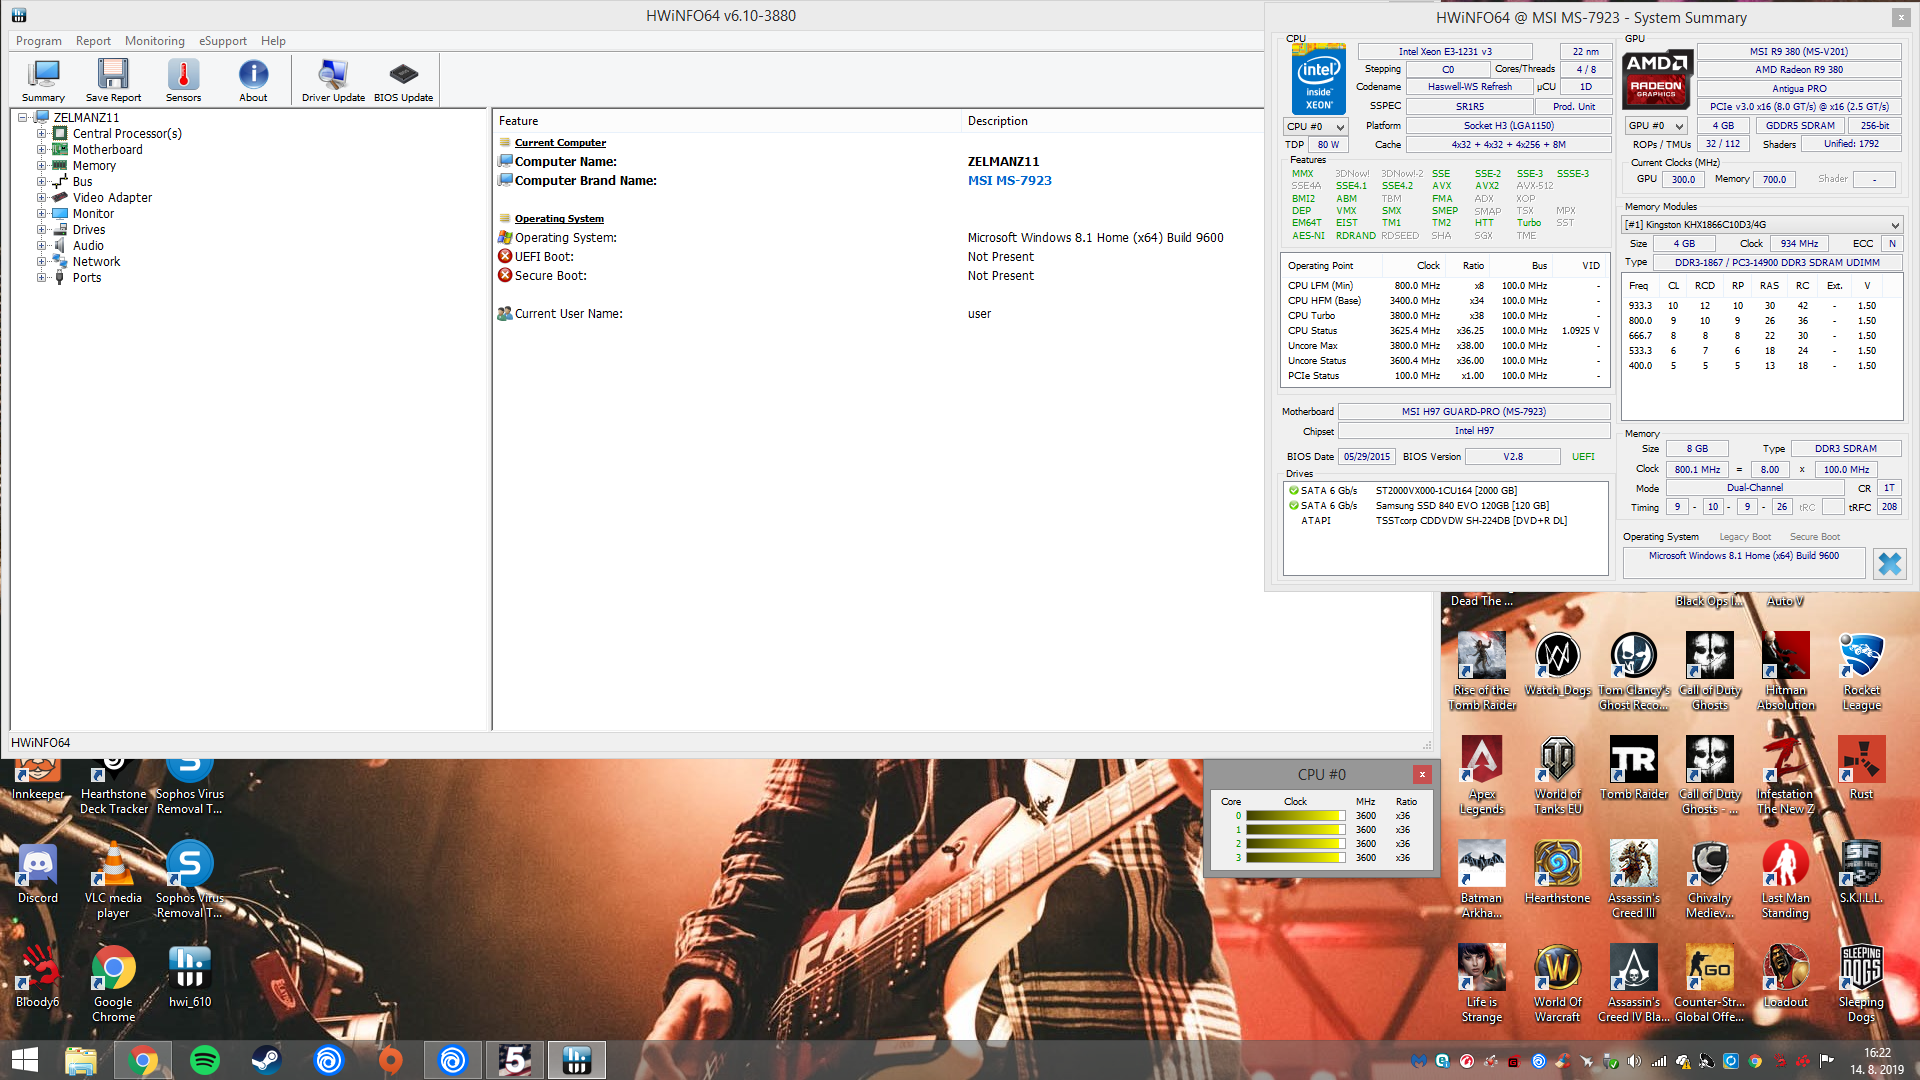Expand the Motherboard tree node
The image size is (1920, 1080).
coord(42,150)
